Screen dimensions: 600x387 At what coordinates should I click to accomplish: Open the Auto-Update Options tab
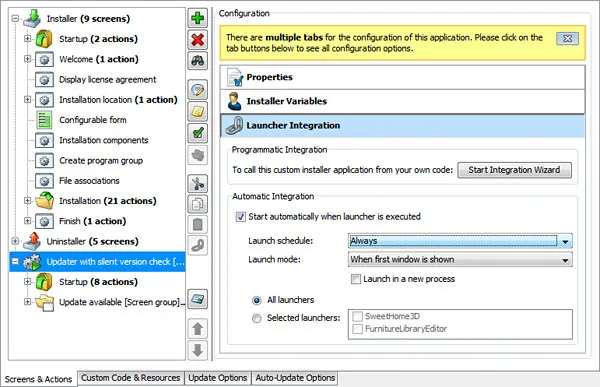click(x=295, y=378)
